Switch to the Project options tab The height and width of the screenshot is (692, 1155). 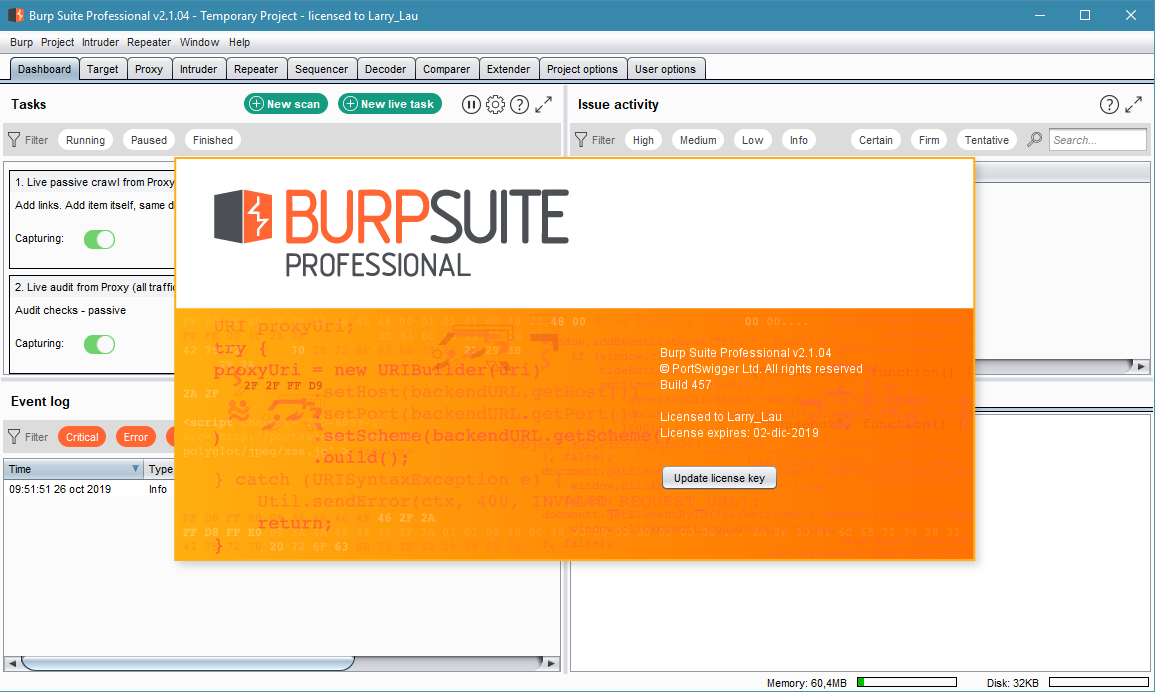[583, 69]
